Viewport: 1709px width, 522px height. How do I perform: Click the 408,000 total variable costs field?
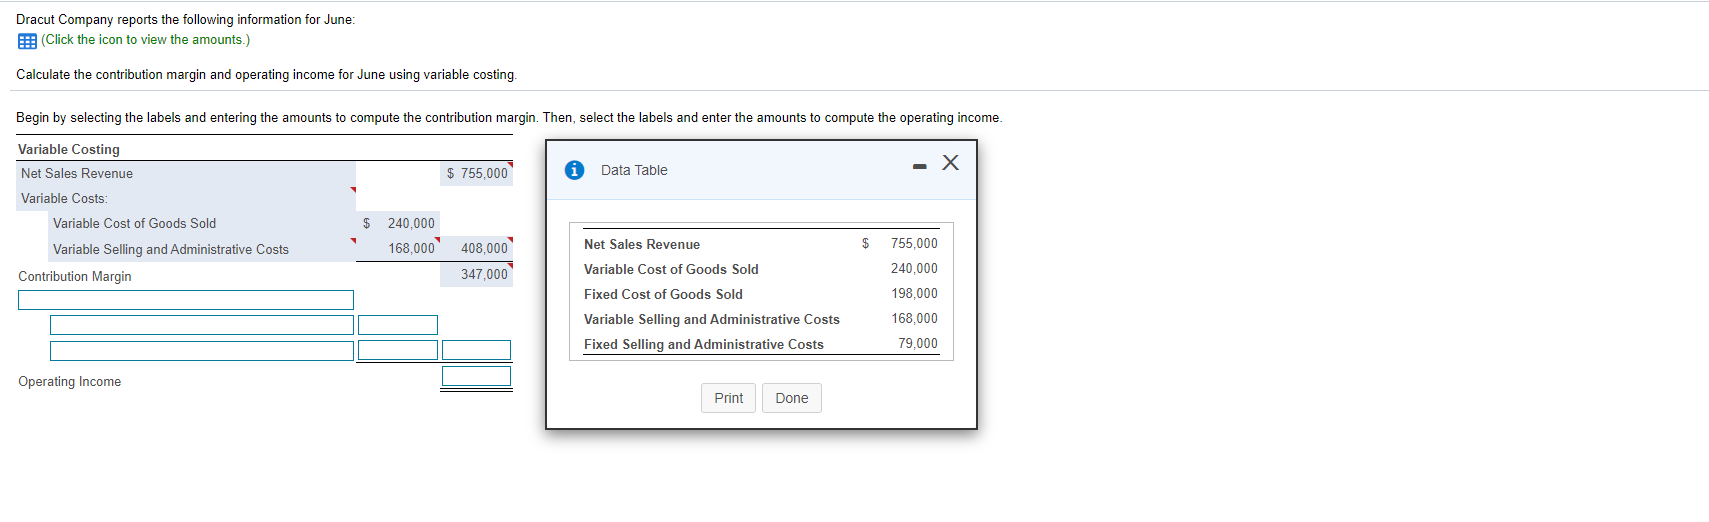tap(476, 248)
